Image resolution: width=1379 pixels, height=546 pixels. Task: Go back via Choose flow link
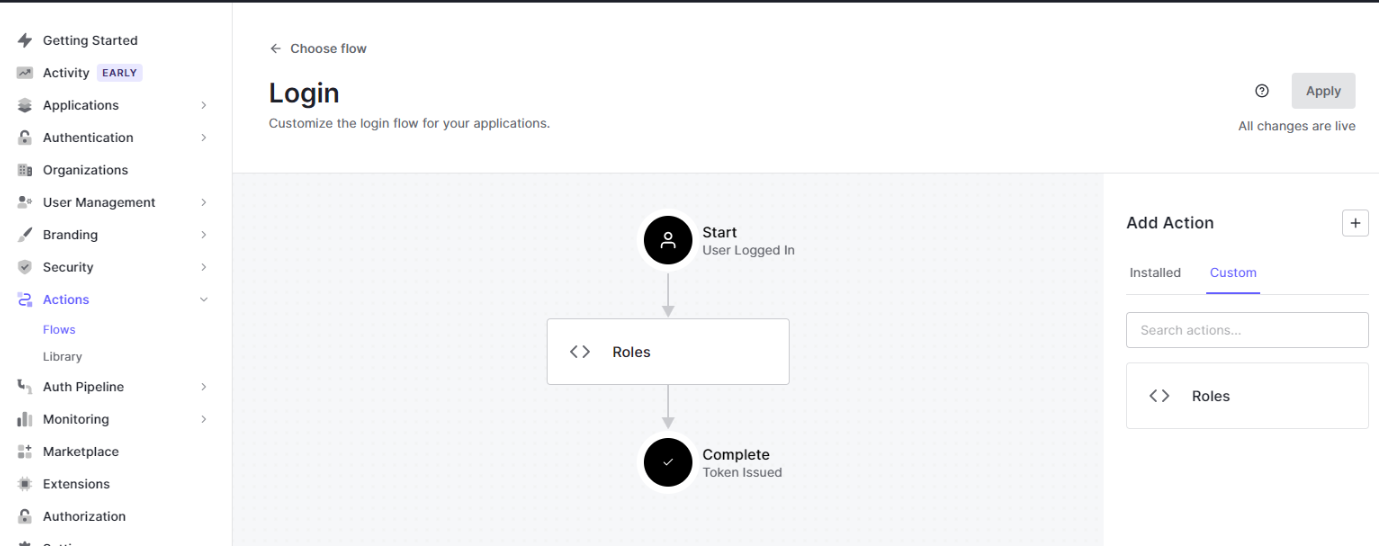pos(318,49)
